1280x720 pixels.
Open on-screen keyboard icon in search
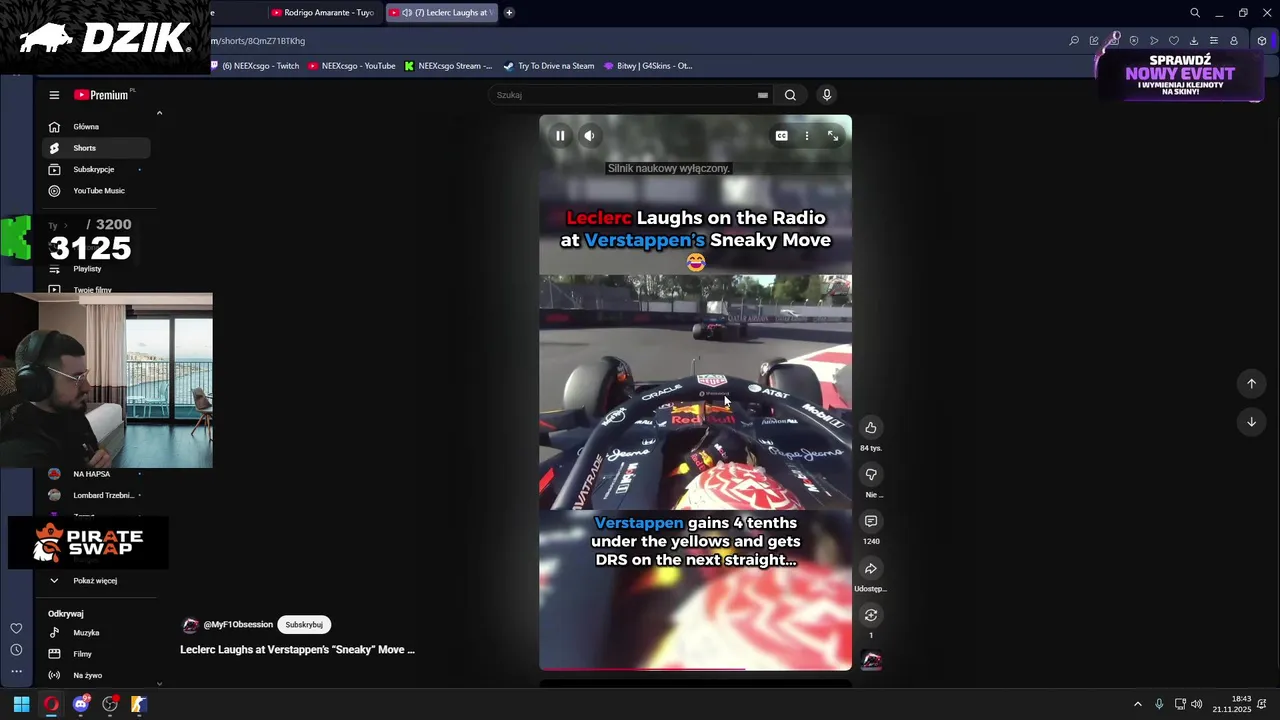[x=763, y=95]
